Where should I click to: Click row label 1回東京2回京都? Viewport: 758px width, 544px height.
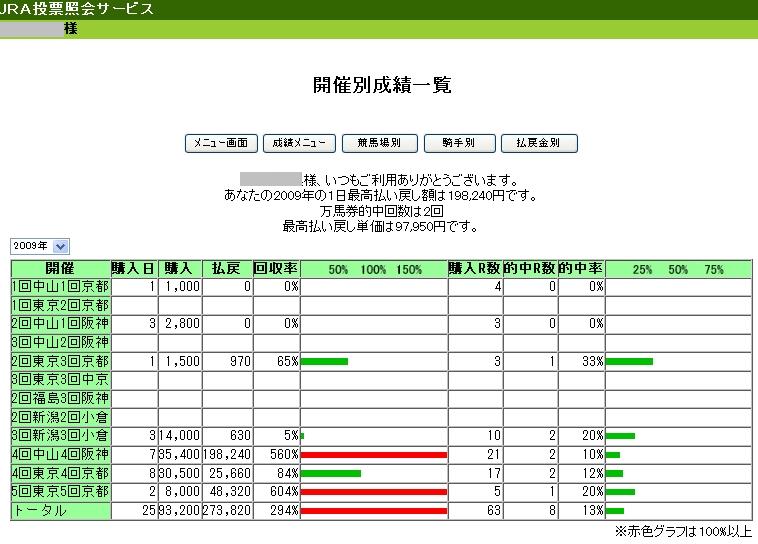coord(61,306)
